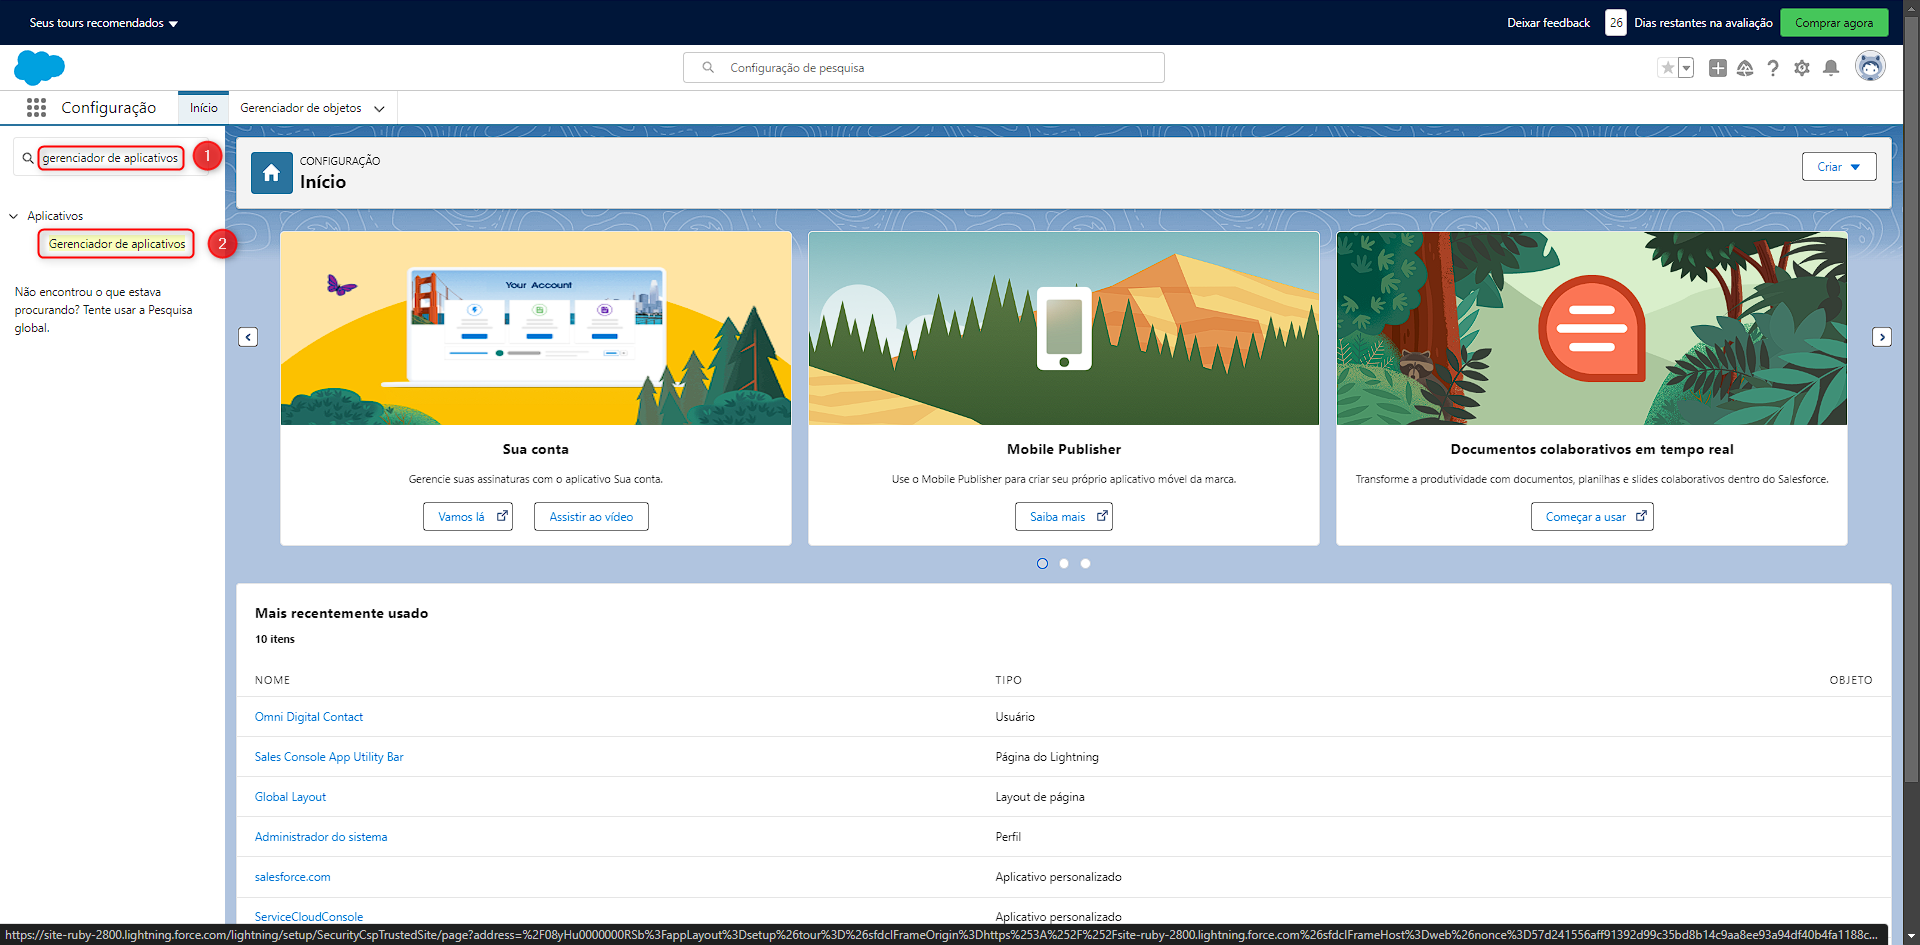
Task: Click Assistir ao vídeo button
Action: tap(591, 517)
